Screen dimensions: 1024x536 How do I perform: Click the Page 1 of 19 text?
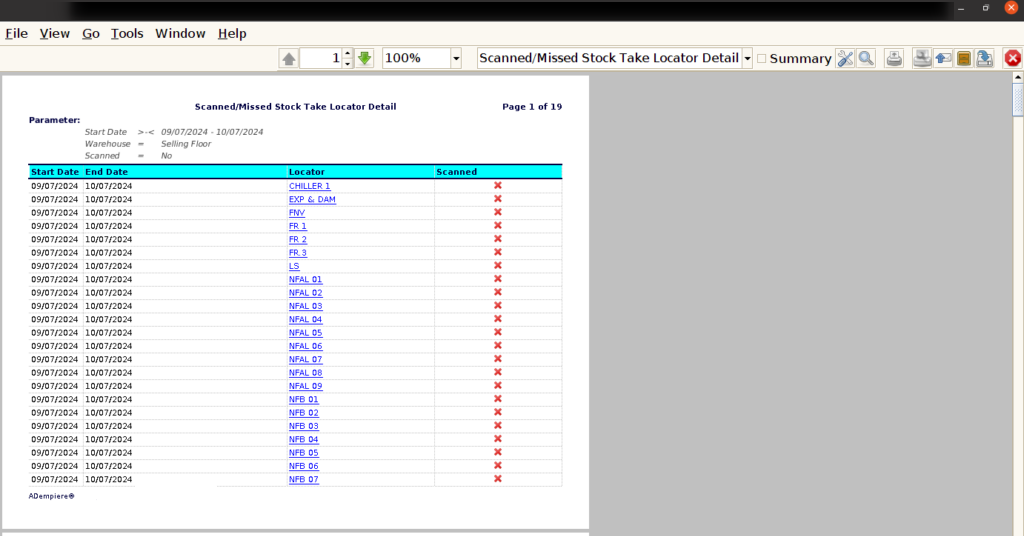click(x=532, y=106)
